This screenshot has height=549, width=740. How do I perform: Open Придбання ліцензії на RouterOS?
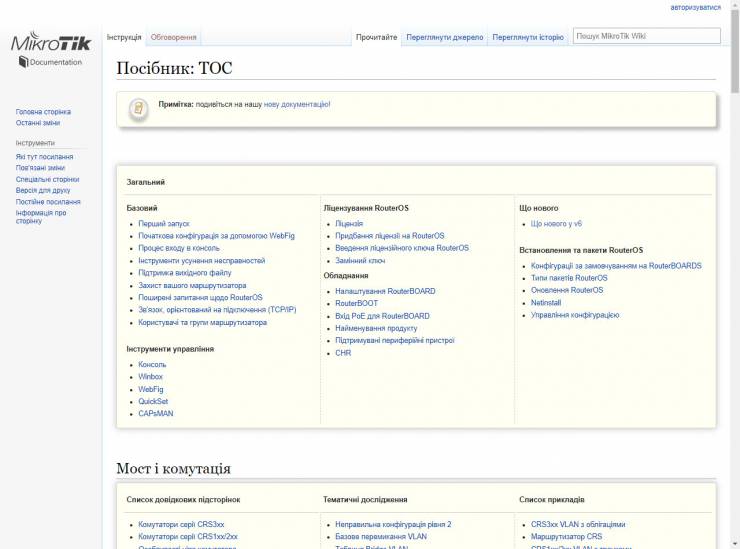(389, 236)
